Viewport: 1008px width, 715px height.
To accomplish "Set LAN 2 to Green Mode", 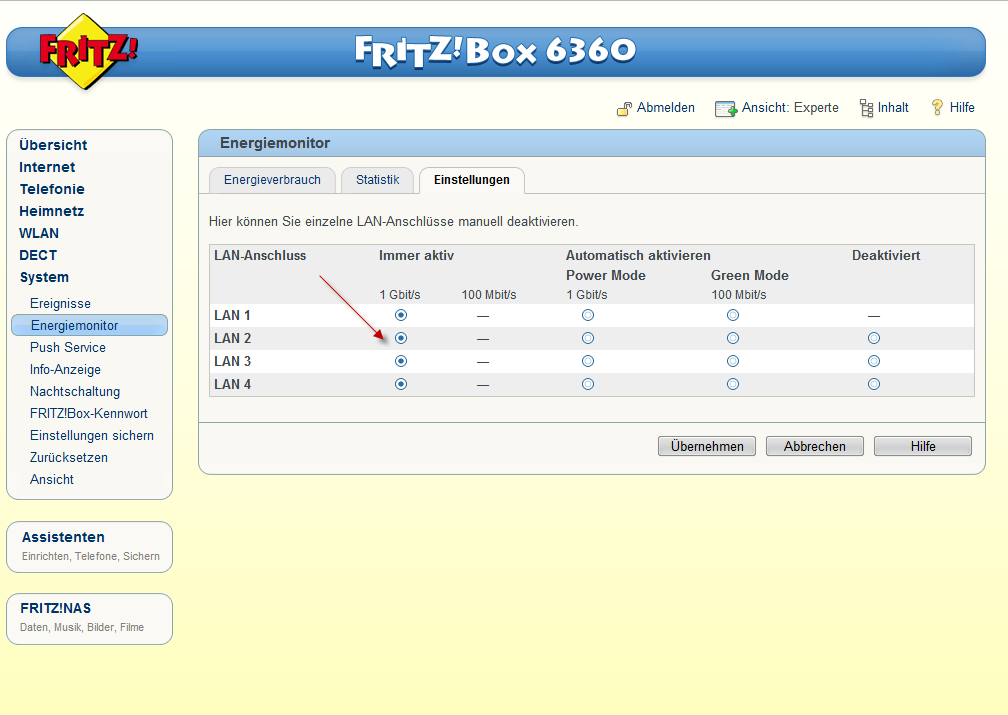I will (x=733, y=338).
